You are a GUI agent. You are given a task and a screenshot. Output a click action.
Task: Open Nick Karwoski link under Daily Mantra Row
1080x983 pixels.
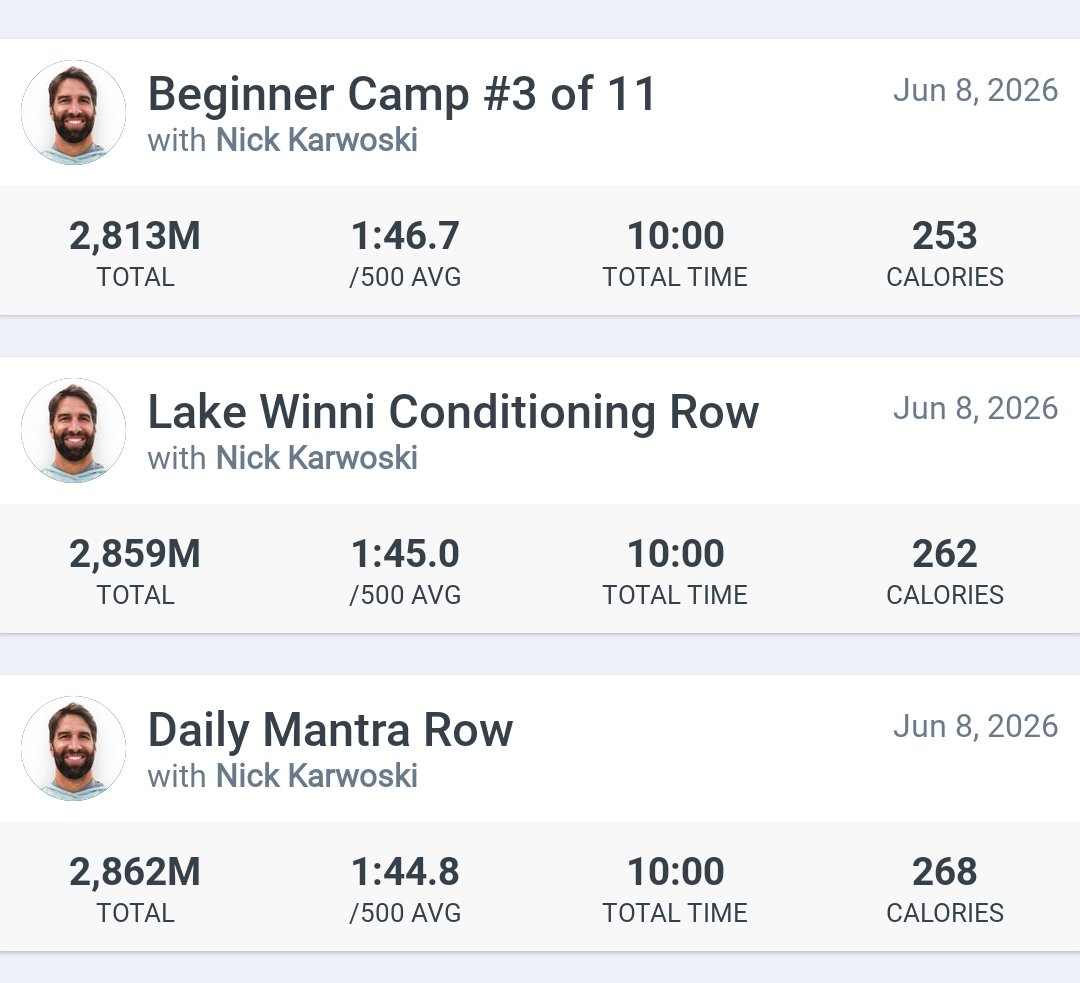317,776
